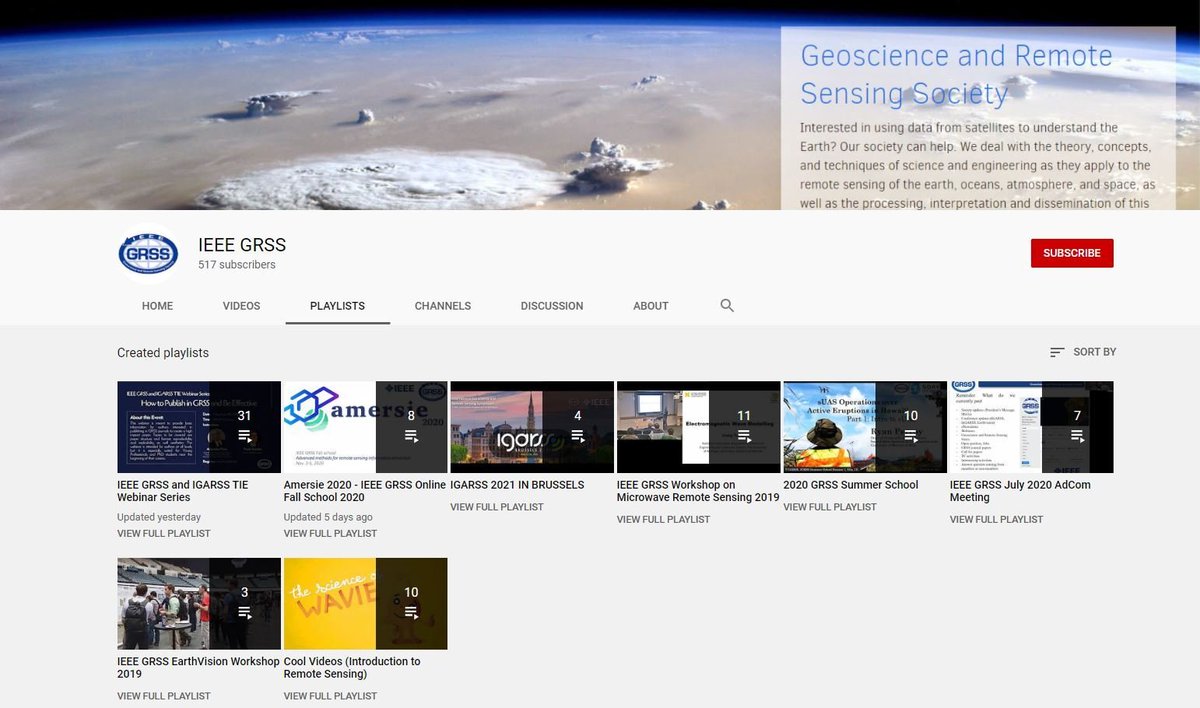The width and height of the screenshot is (1200, 708).
Task: Click 'Updated 5 days ago' under Amersie 2020
Action: (328, 517)
